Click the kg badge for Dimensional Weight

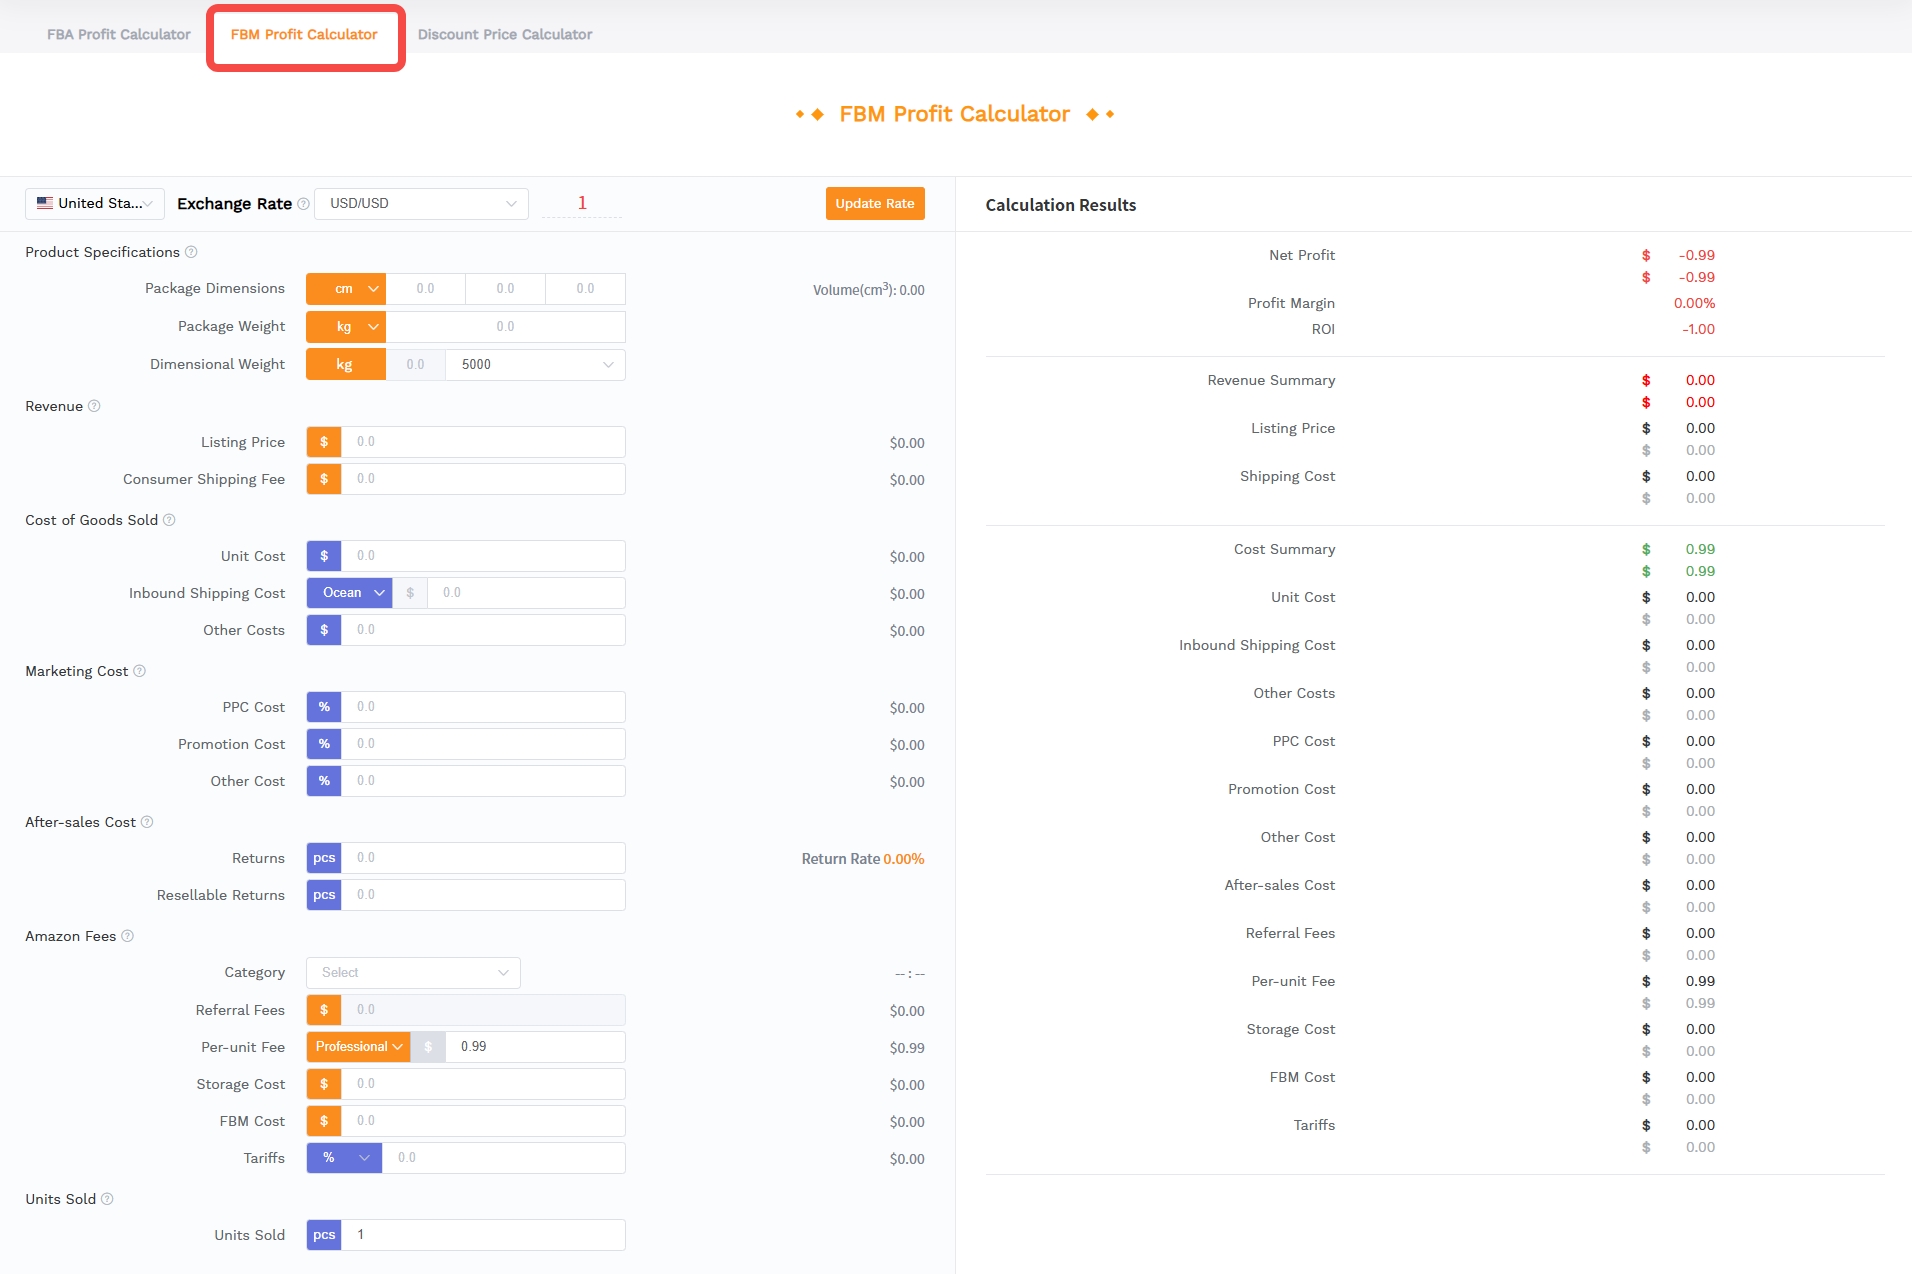[345, 365]
